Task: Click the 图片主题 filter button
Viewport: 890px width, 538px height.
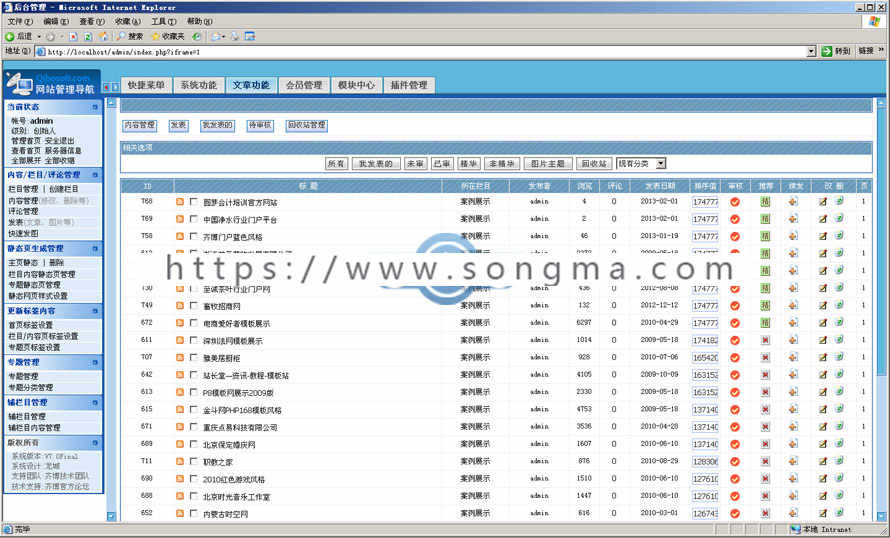Action: (x=548, y=163)
